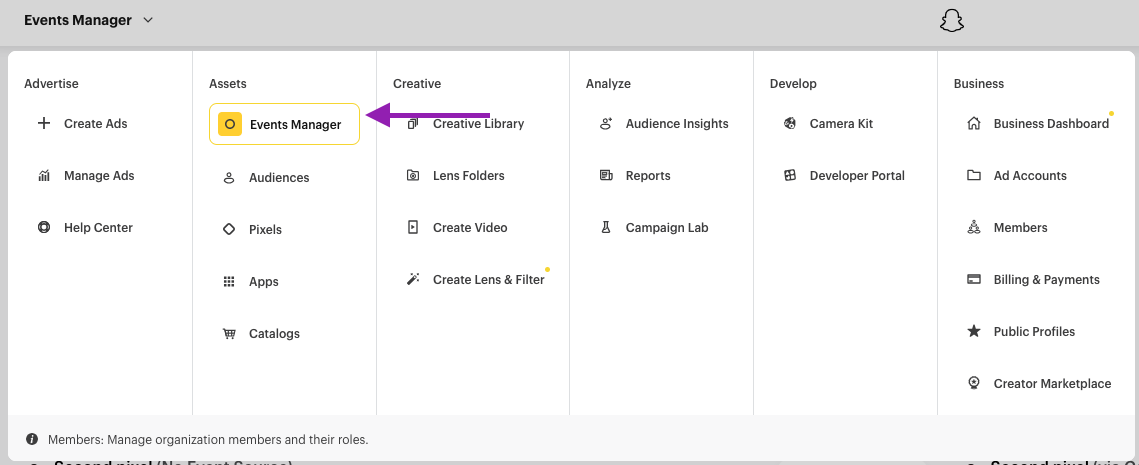Open the Help Center entry
The height and width of the screenshot is (465, 1139).
[x=98, y=227]
